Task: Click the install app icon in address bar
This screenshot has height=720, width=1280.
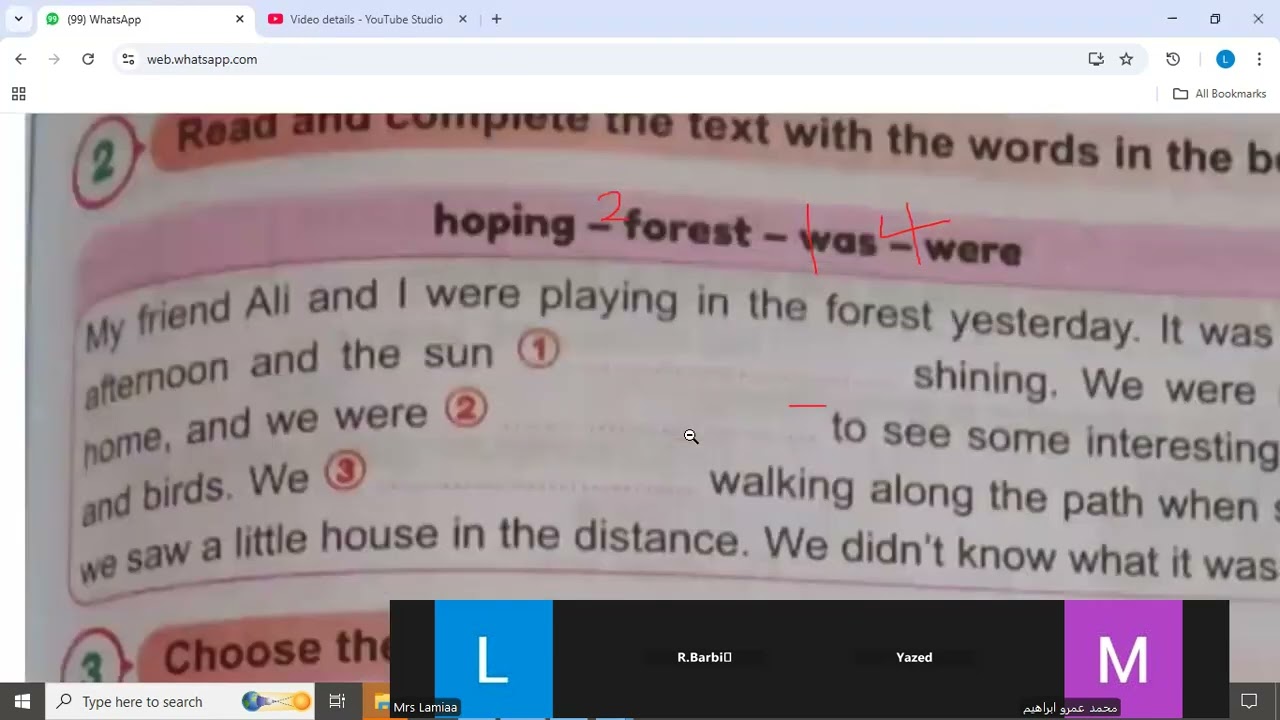Action: (1096, 59)
